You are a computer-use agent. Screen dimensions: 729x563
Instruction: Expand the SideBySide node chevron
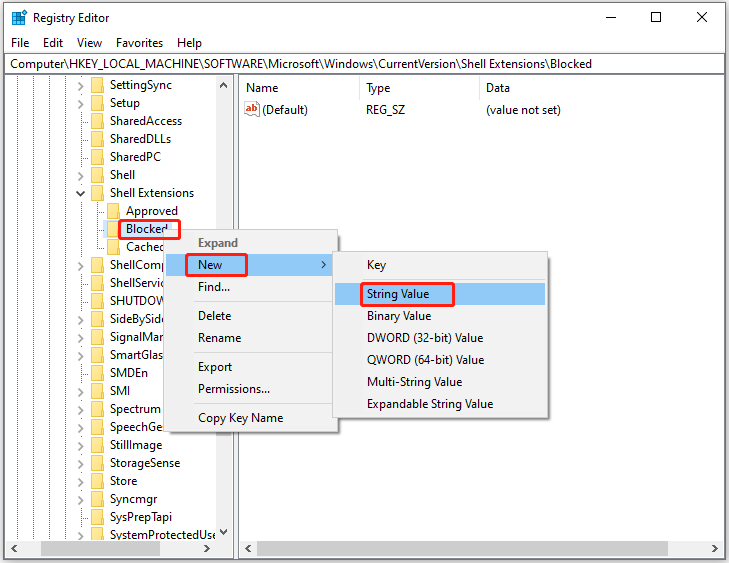tap(80, 320)
